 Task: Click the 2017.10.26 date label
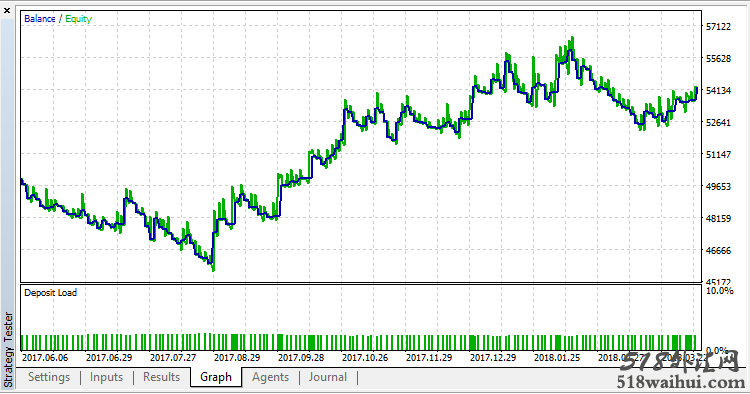coord(365,358)
